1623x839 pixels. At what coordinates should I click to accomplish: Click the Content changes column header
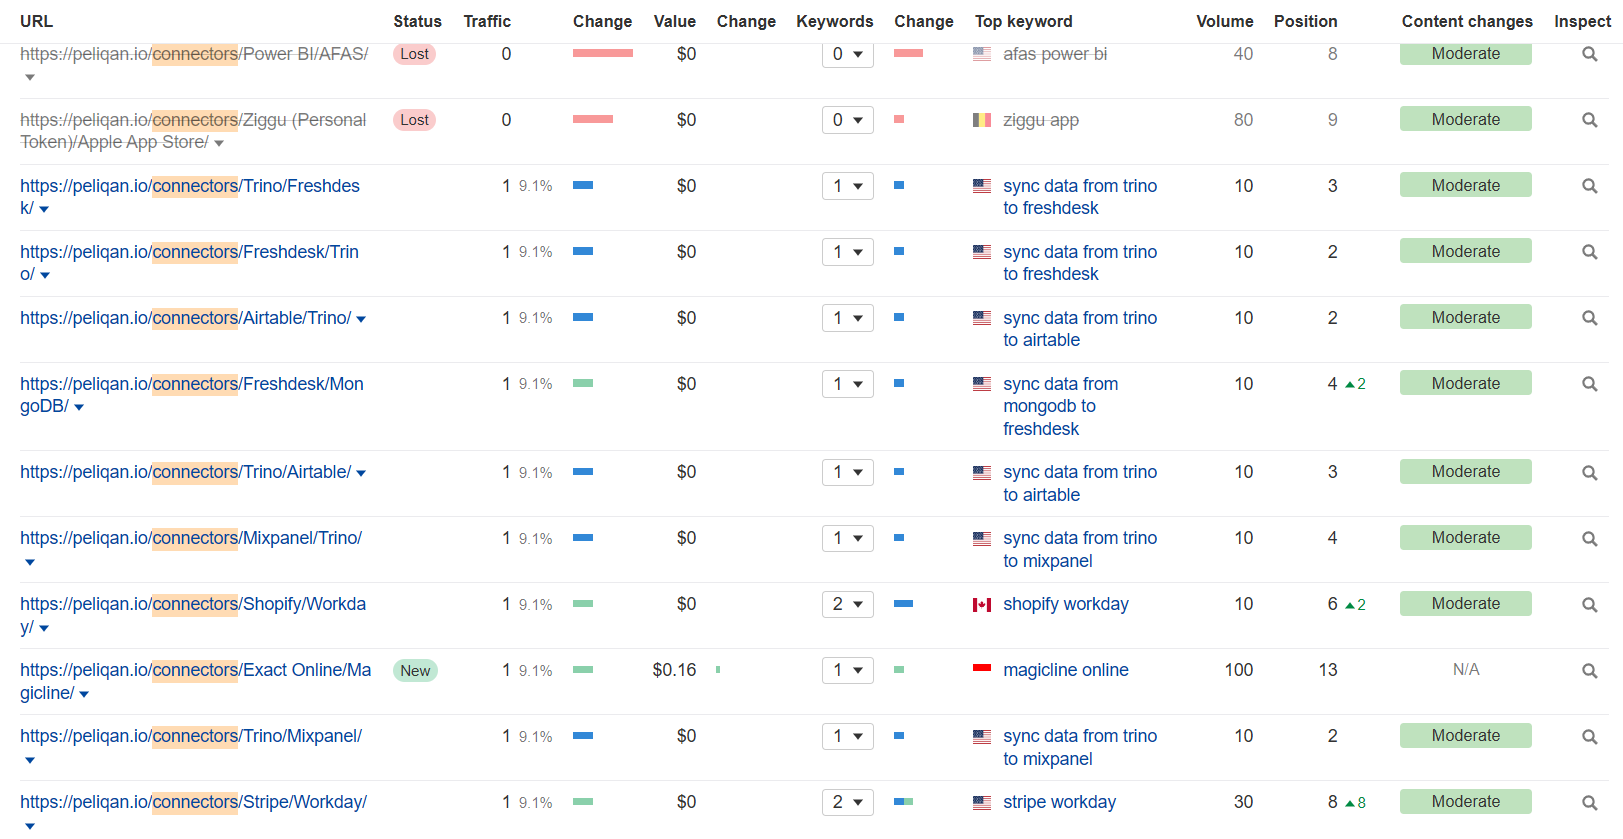(x=1467, y=21)
